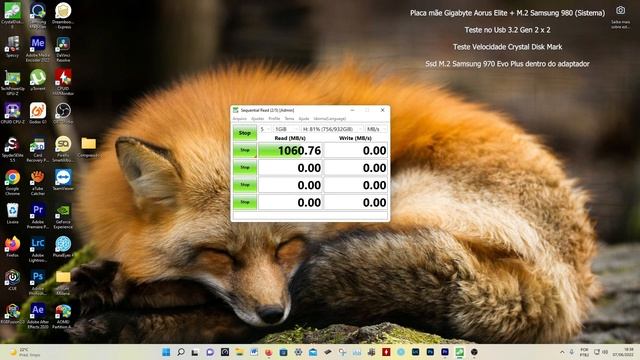
Task: Open the Profile menu
Action: click(274, 118)
